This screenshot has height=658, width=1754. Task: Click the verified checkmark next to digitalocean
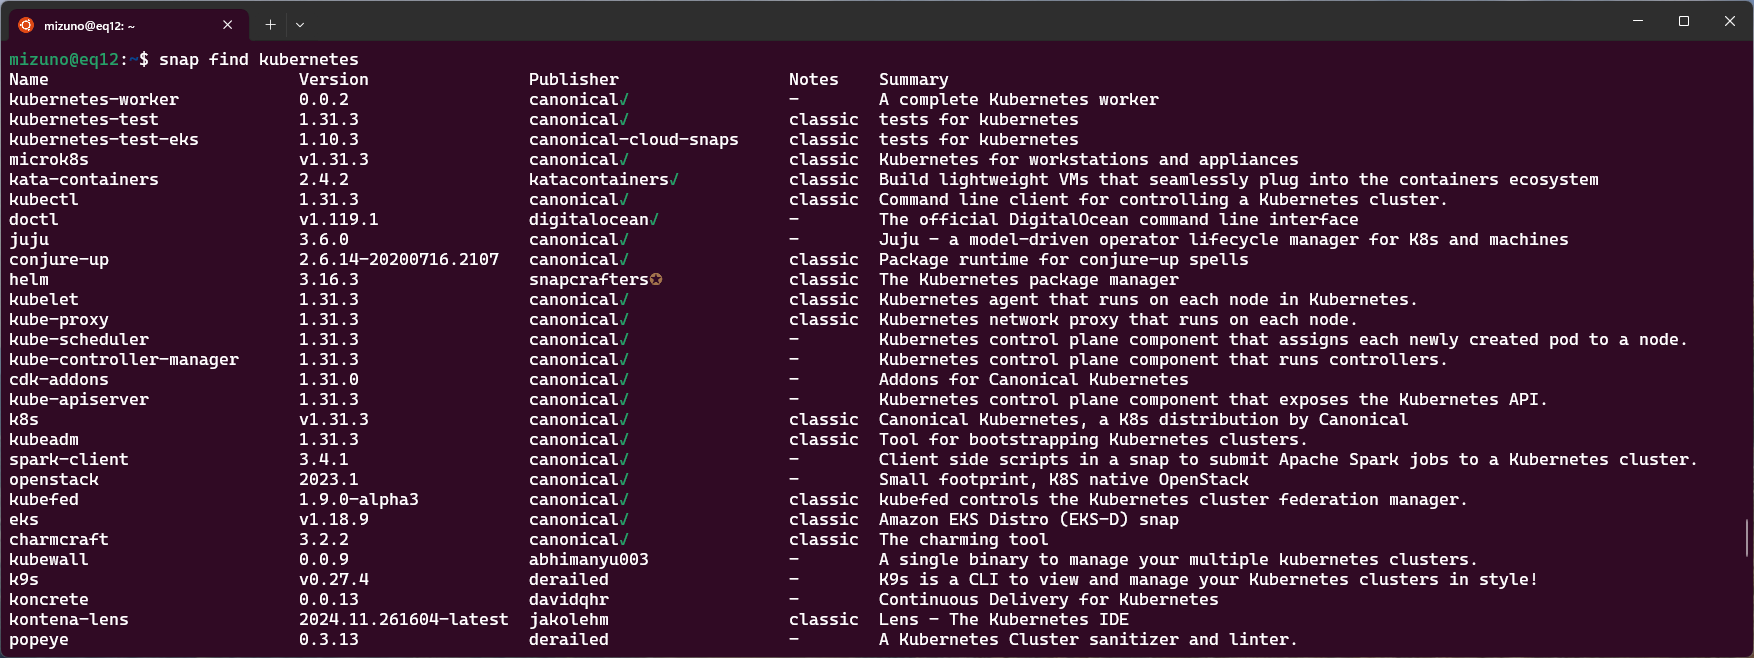point(654,220)
